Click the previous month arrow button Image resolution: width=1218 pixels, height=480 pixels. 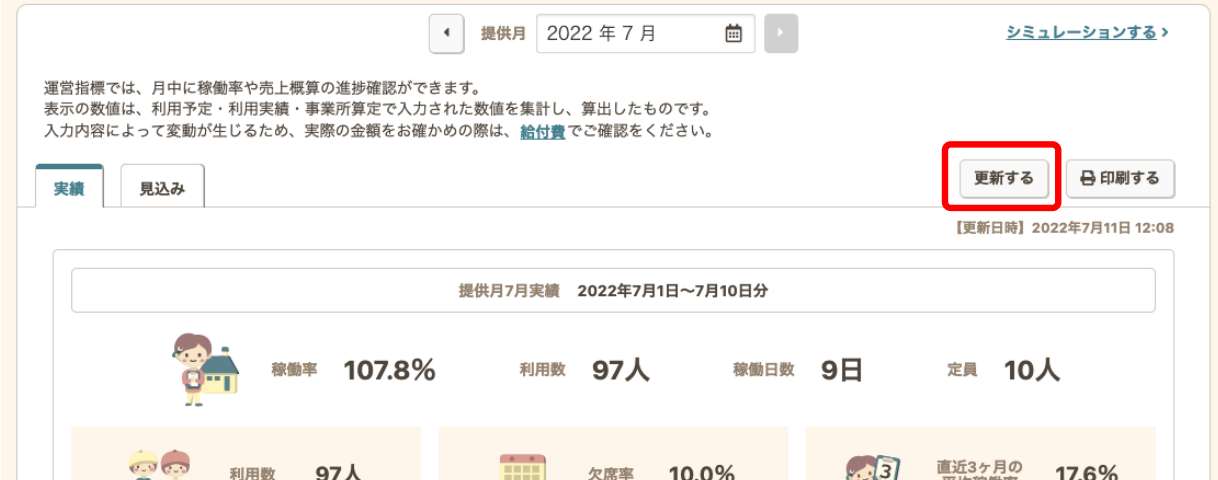click(x=446, y=33)
